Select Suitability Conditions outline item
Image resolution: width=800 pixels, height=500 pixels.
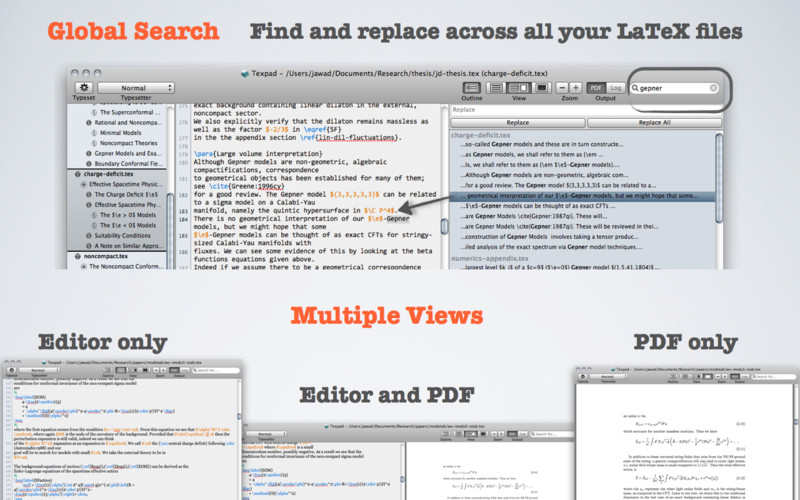coord(122,235)
